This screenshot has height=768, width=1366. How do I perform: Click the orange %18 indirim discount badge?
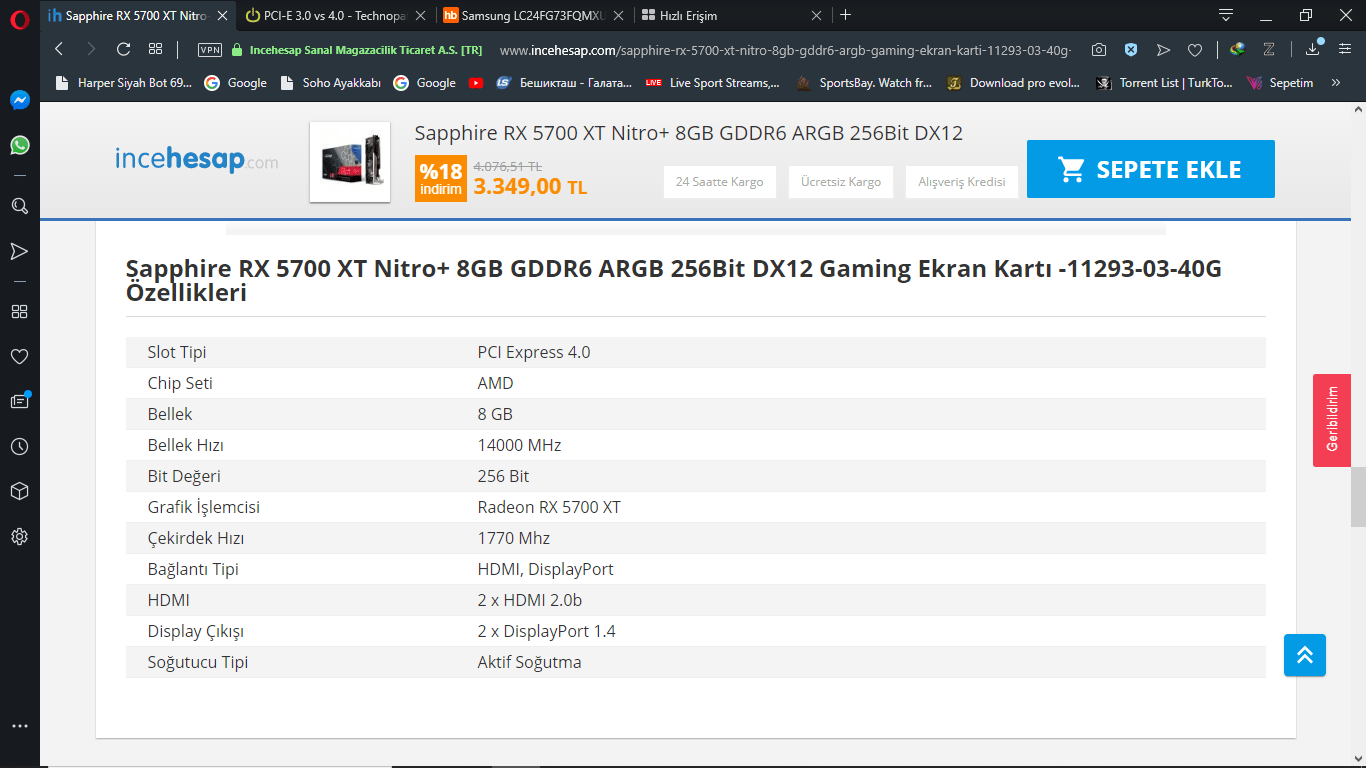[441, 178]
